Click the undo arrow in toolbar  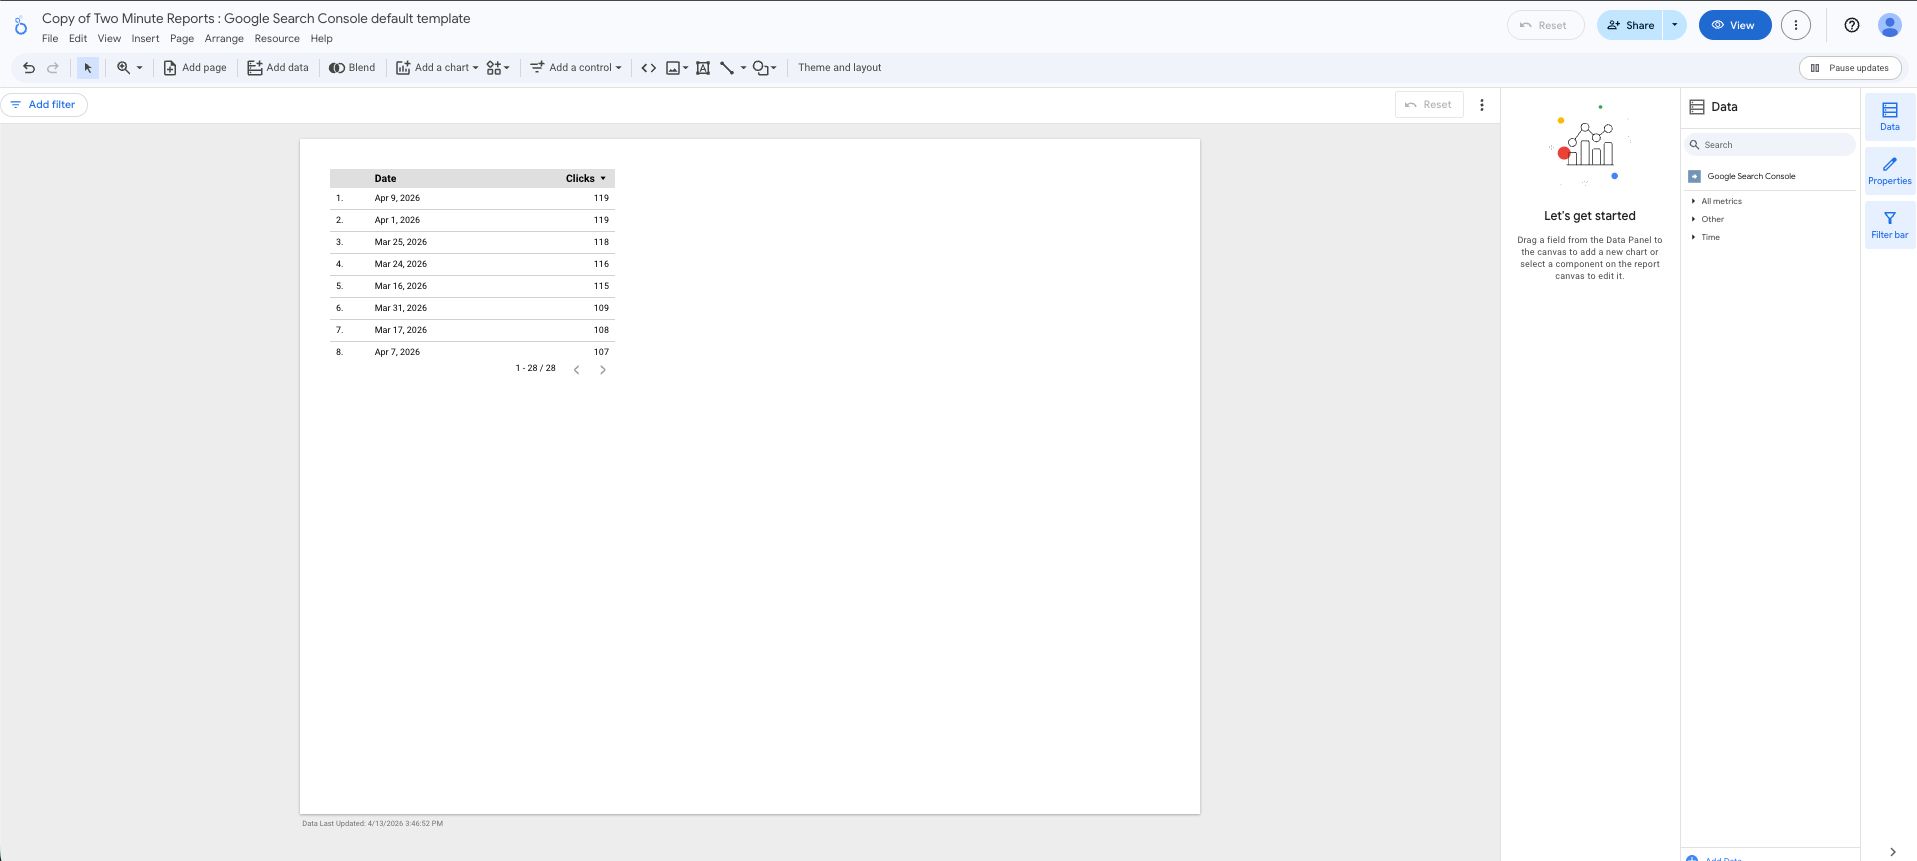pyautogui.click(x=29, y=68)
